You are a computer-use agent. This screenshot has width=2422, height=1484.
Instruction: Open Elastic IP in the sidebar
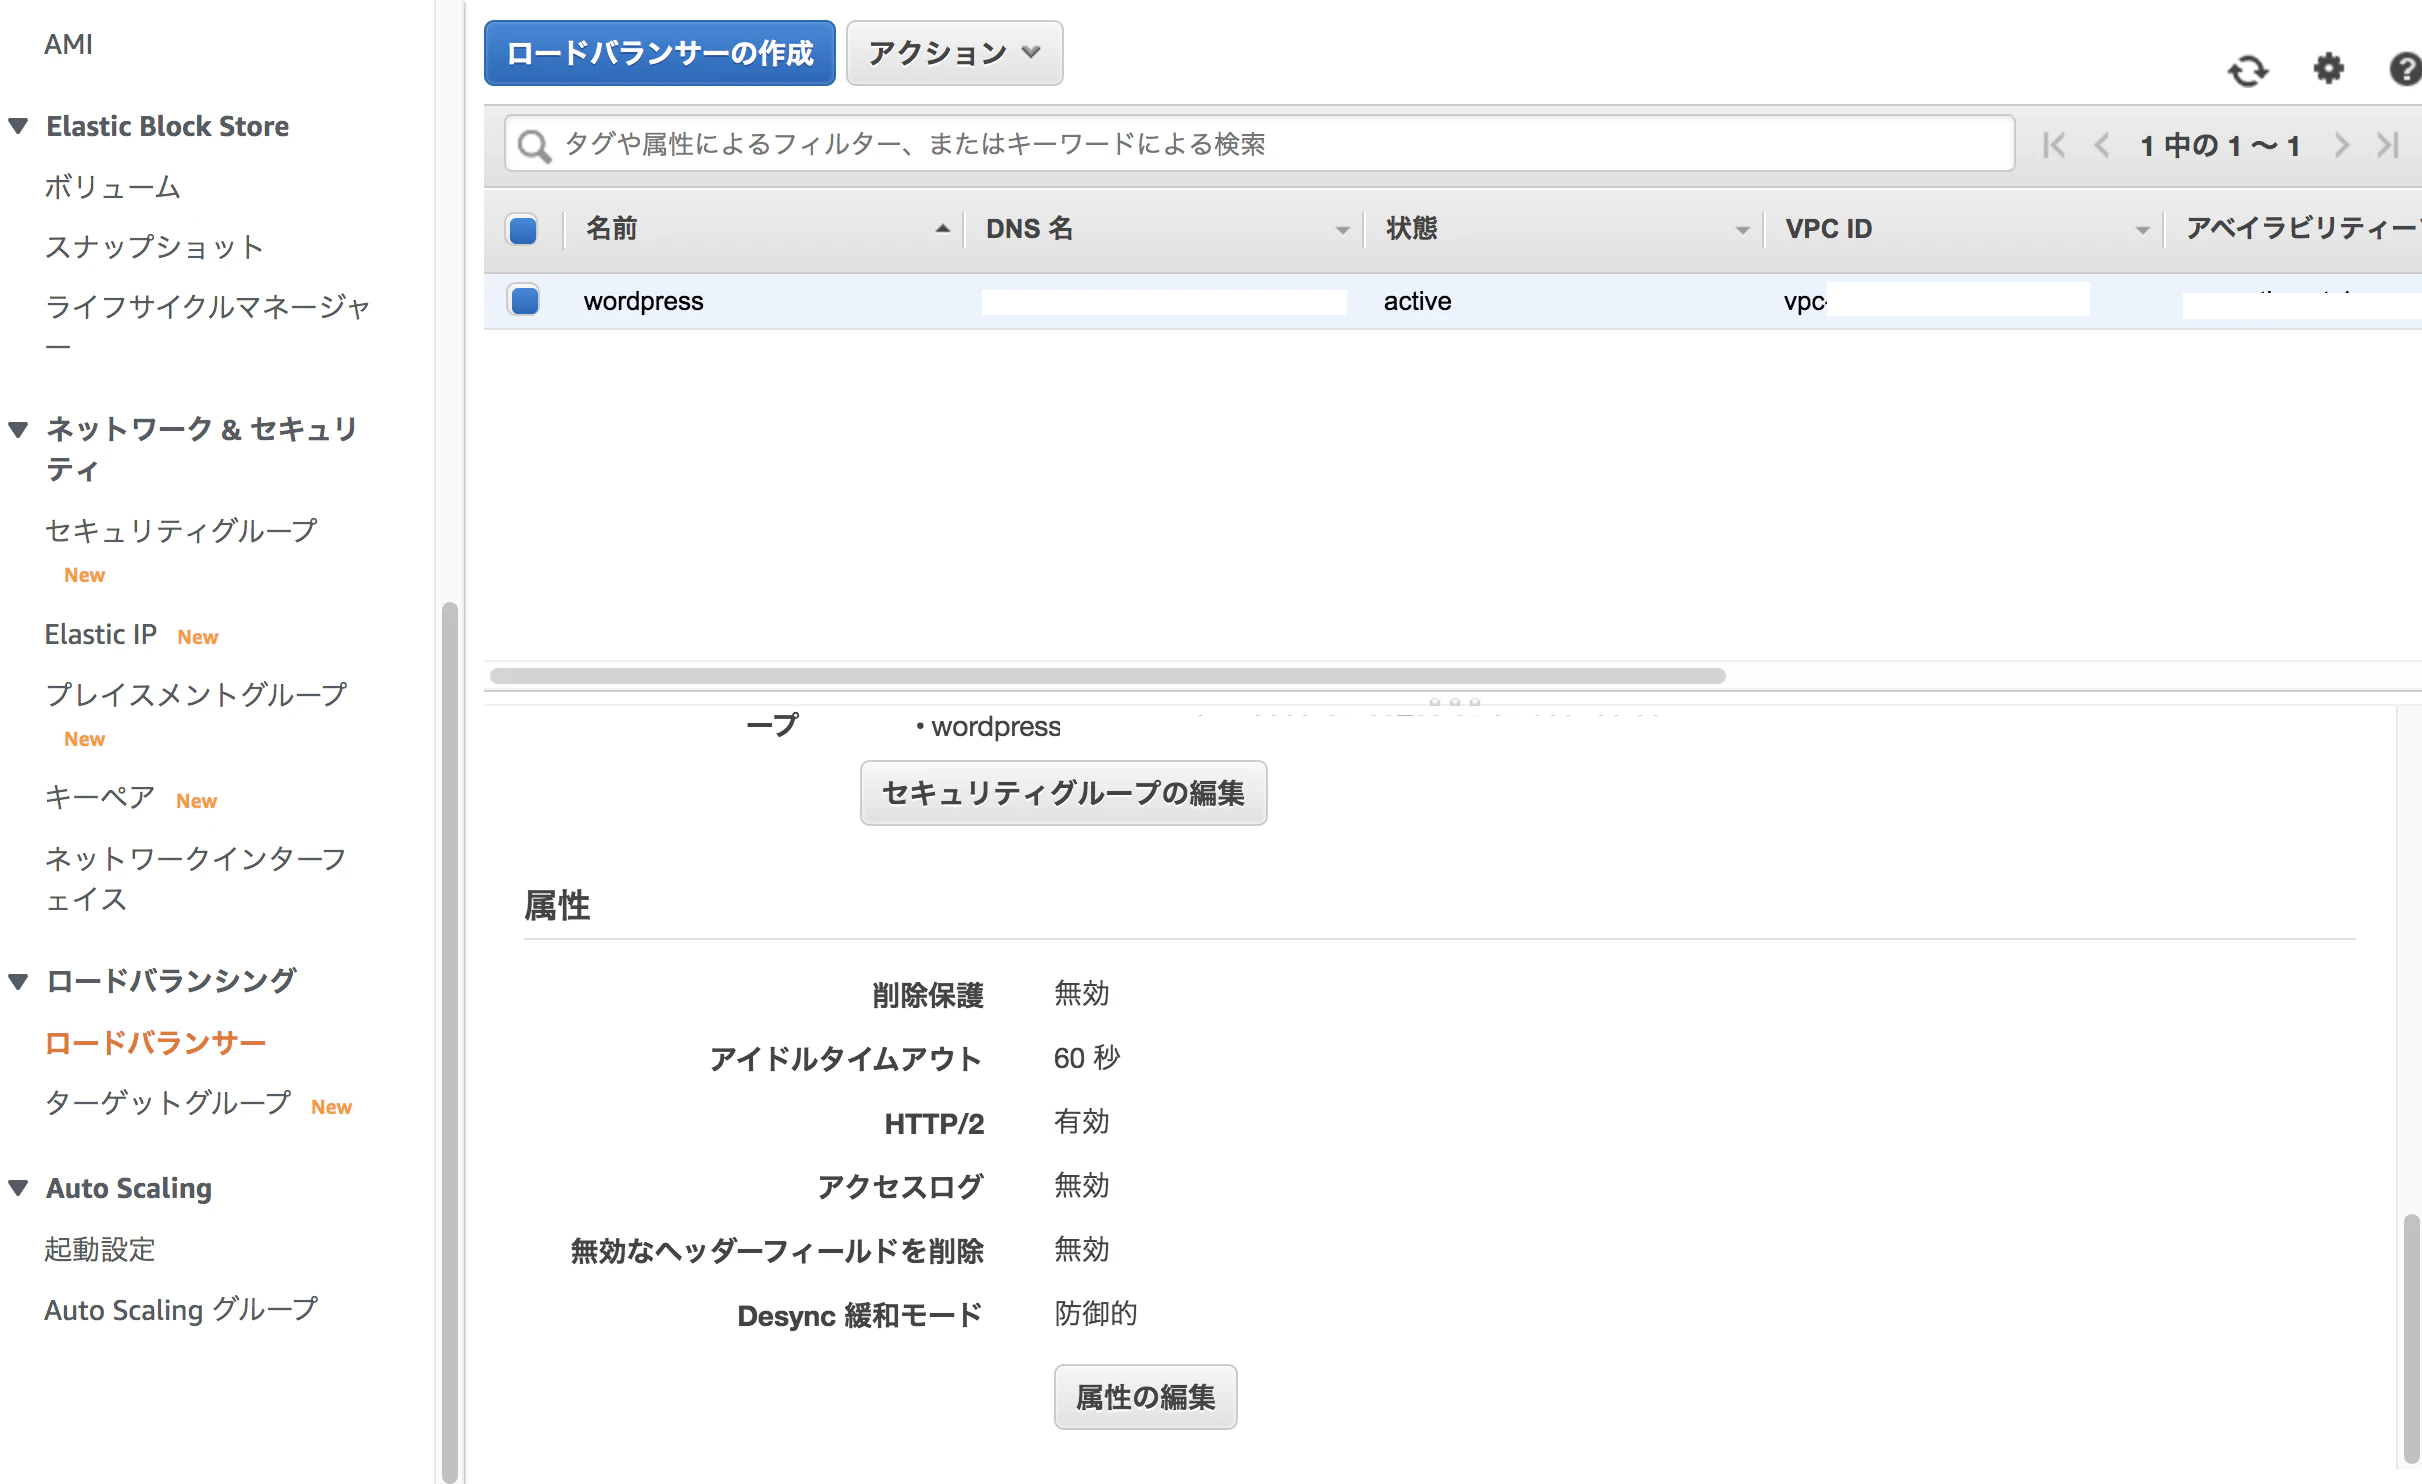coord(100,635)
